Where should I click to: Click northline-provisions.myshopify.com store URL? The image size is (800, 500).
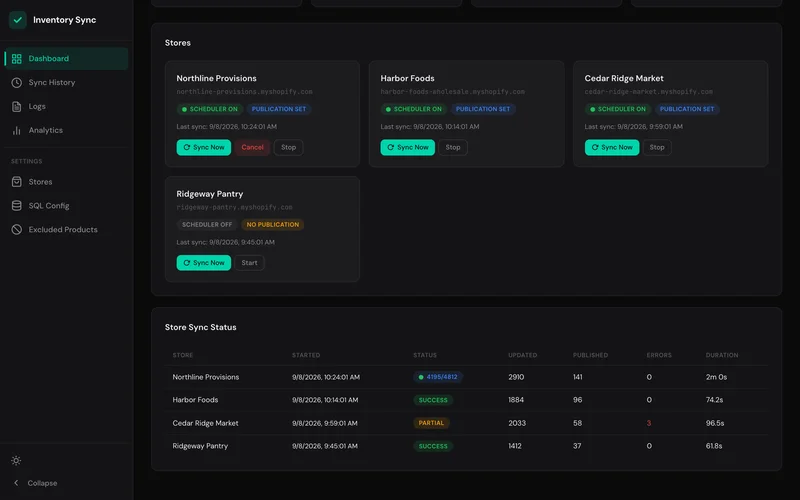pyautogui.click(x=244, y=92)
